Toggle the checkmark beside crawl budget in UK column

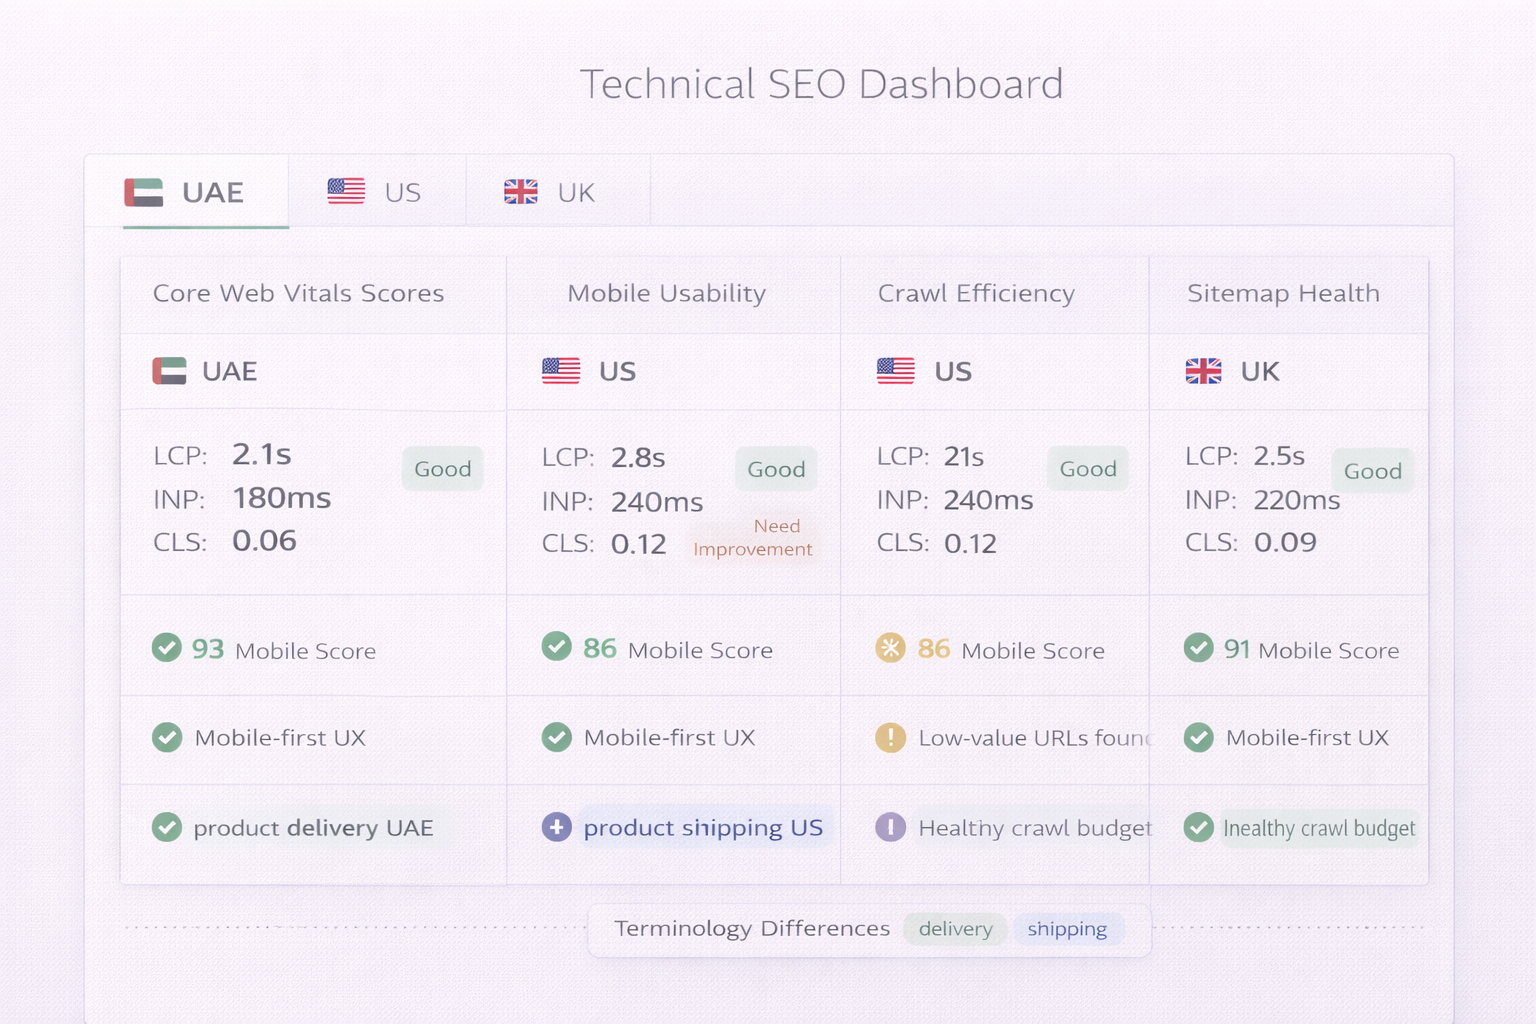pyautogui.click(x=1198, y=828)
